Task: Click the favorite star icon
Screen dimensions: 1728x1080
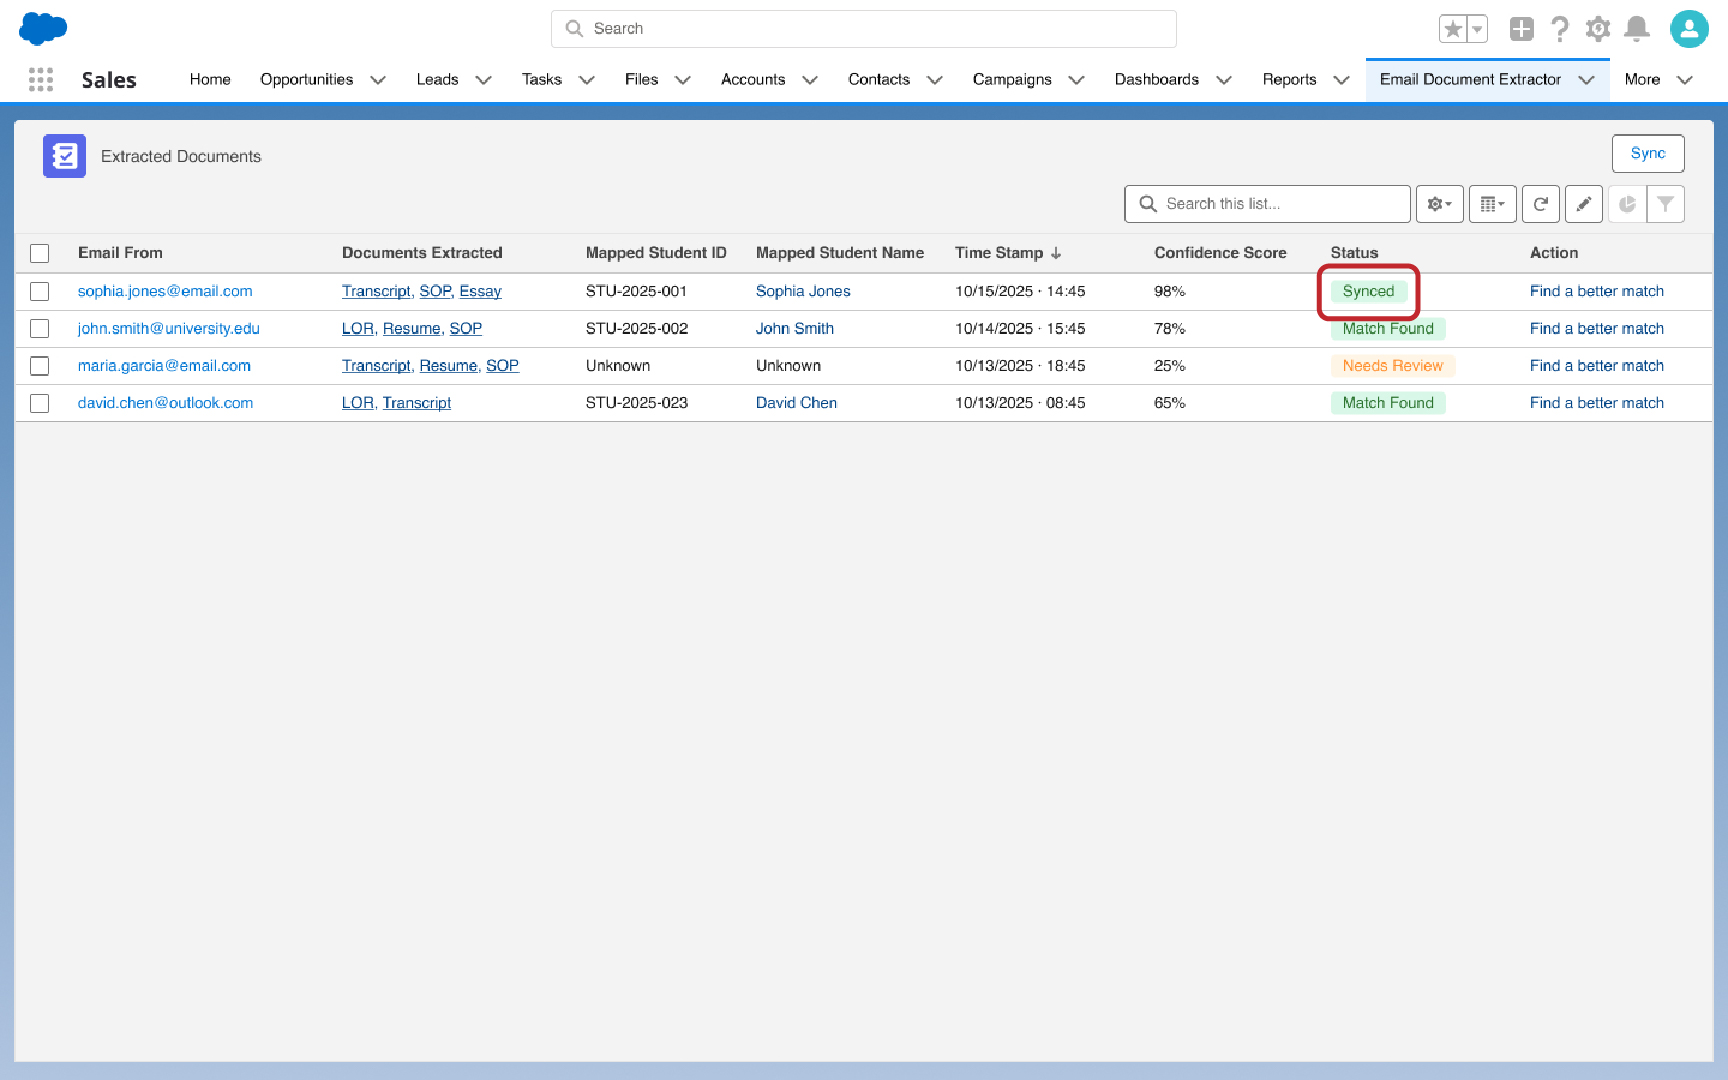Action: 1452,29
